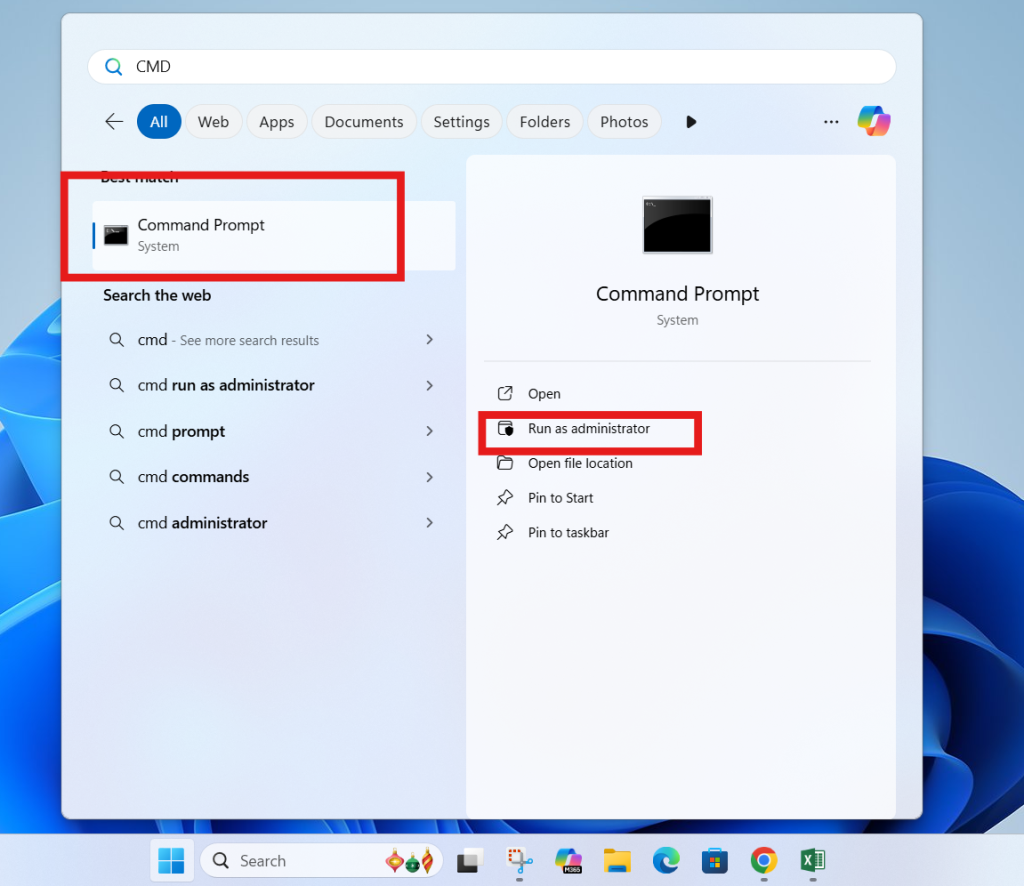This screenshot has height=886, width=1024.
Task: Switch to the Apps filter tab
Action: [x=276, y=121]
